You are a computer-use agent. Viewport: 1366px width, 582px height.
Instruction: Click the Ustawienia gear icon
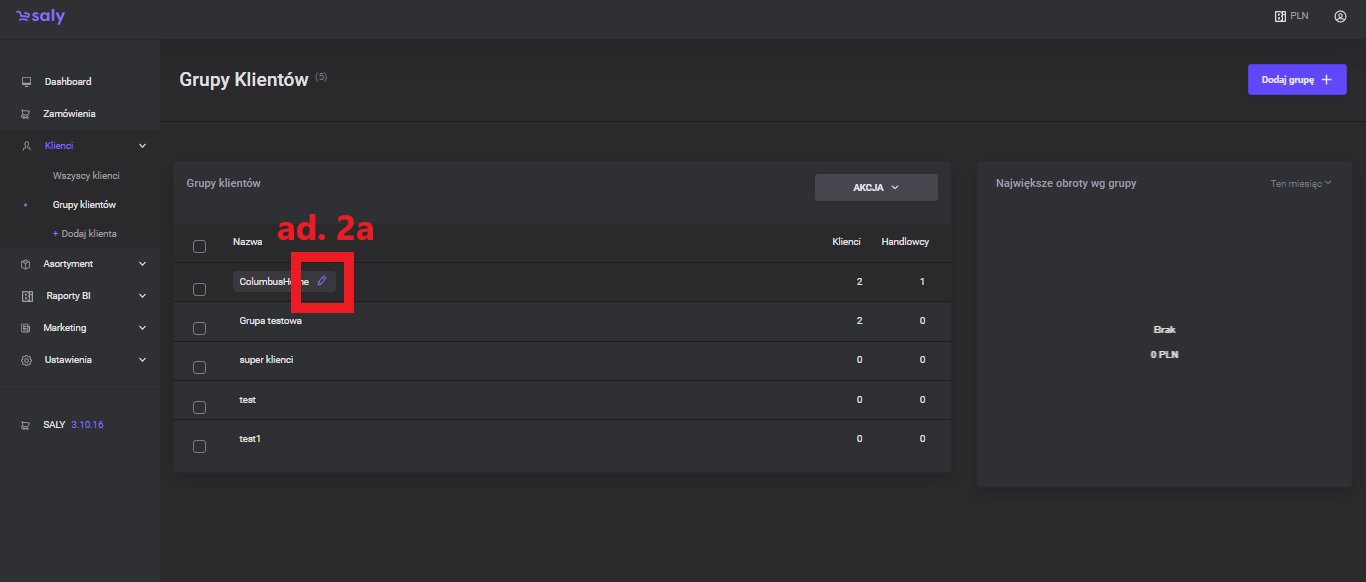[27, 360]
